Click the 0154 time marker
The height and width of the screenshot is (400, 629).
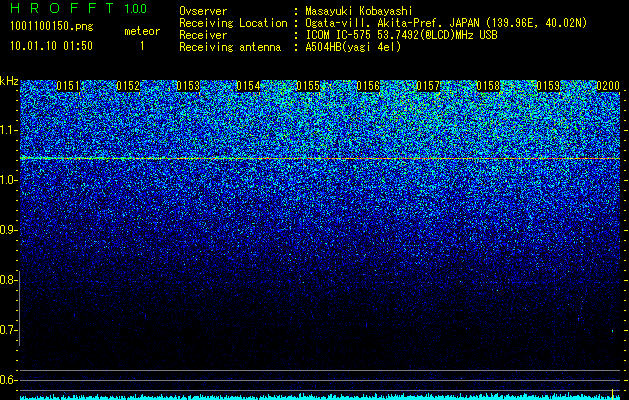tap(248, 86)
